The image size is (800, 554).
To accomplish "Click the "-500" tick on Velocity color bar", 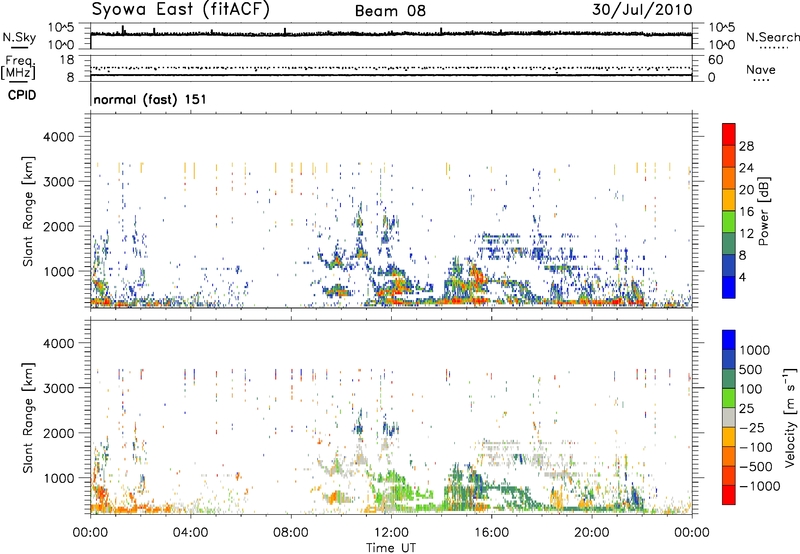I will coord(756,466).
